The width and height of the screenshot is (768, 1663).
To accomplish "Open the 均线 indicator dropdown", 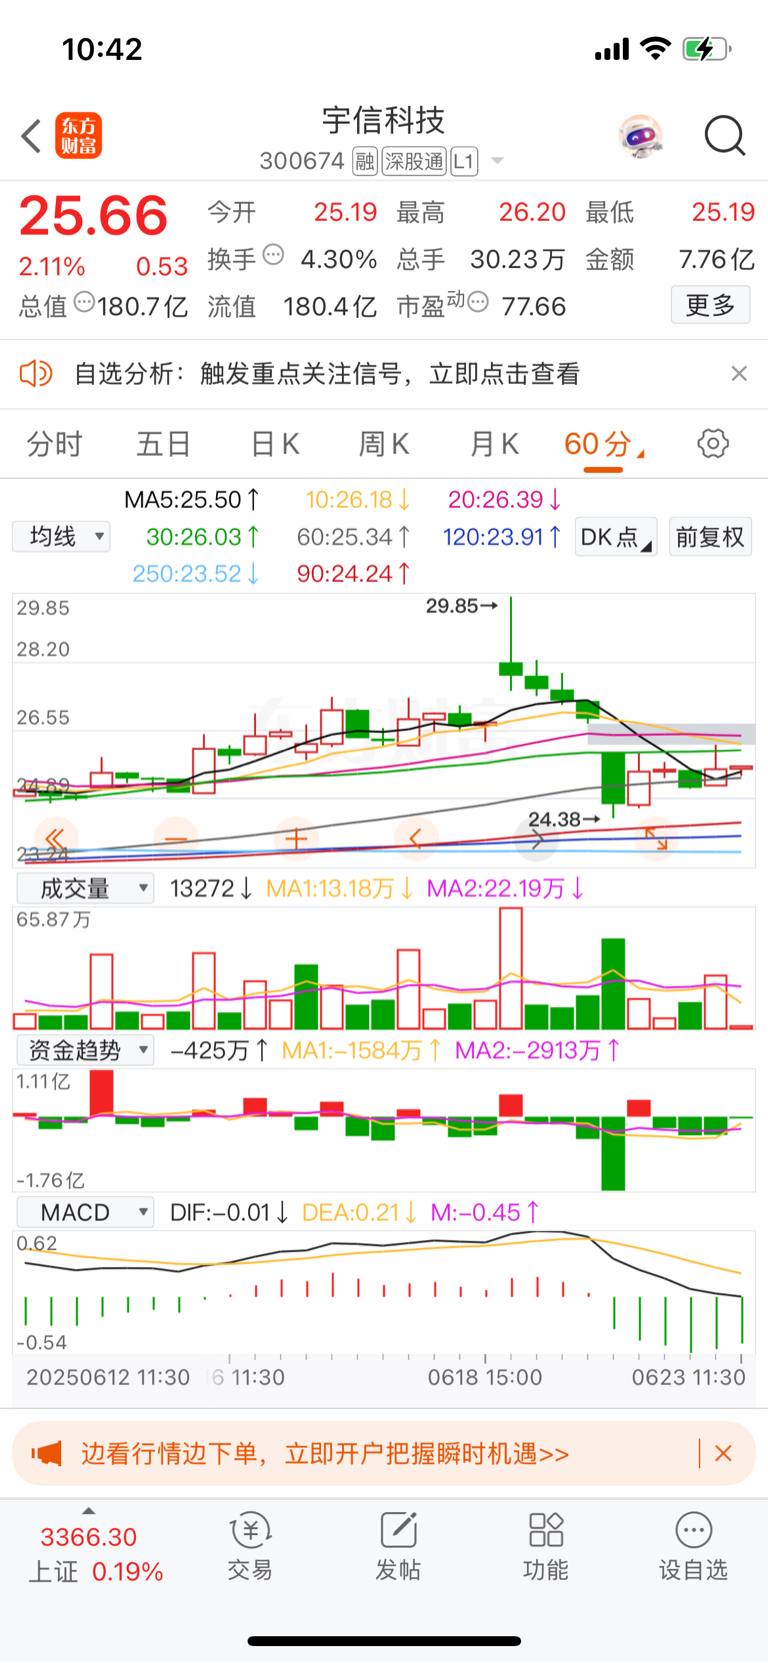I will (62, 537).
